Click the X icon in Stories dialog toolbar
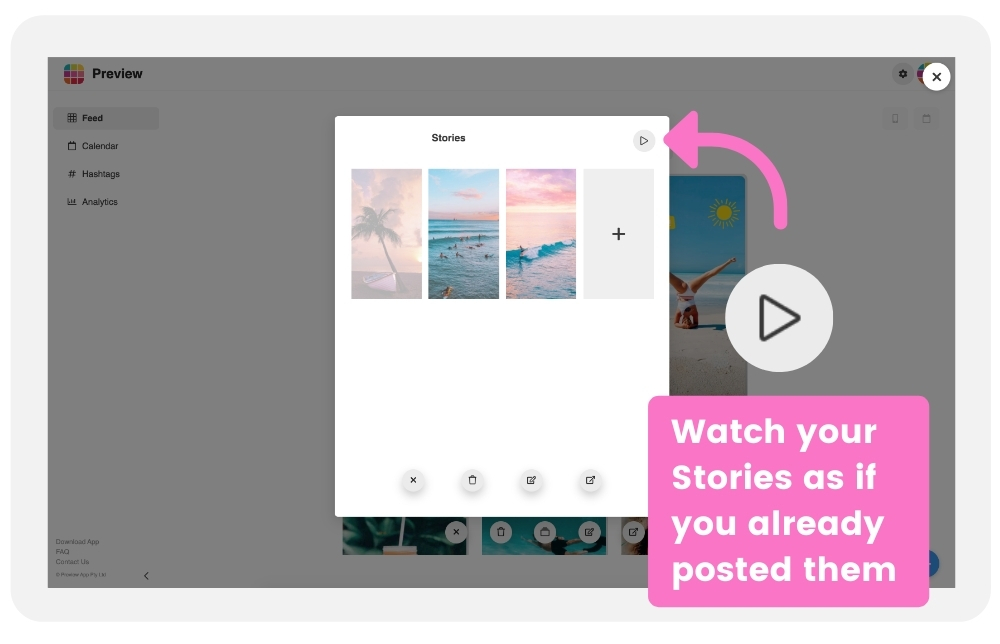The width and height of the screenshot is (1000, 644). 413,480
